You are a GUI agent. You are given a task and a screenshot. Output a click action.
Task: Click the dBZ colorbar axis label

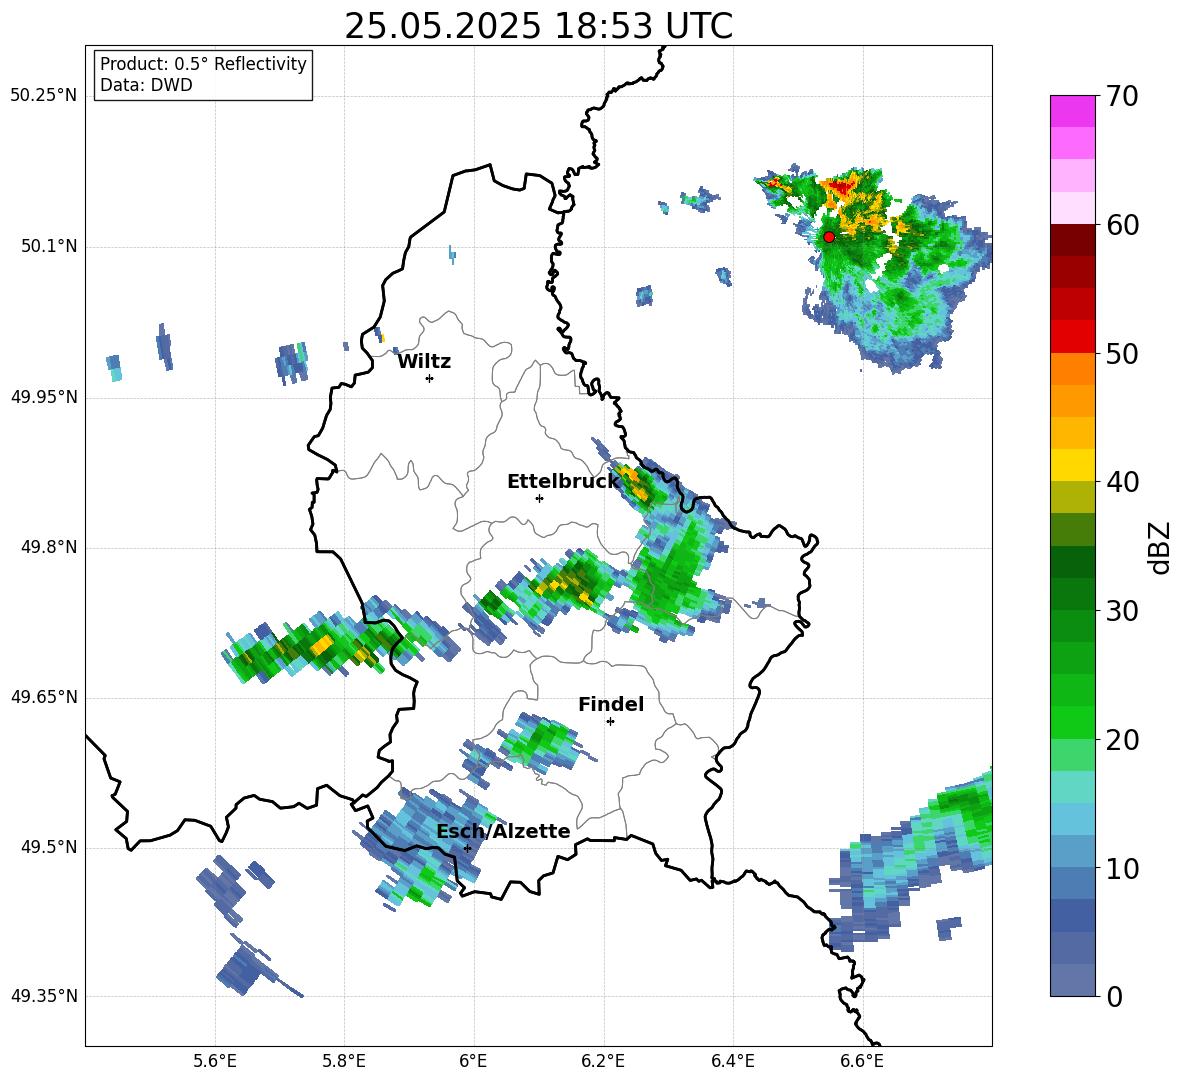pos(1158,547)
